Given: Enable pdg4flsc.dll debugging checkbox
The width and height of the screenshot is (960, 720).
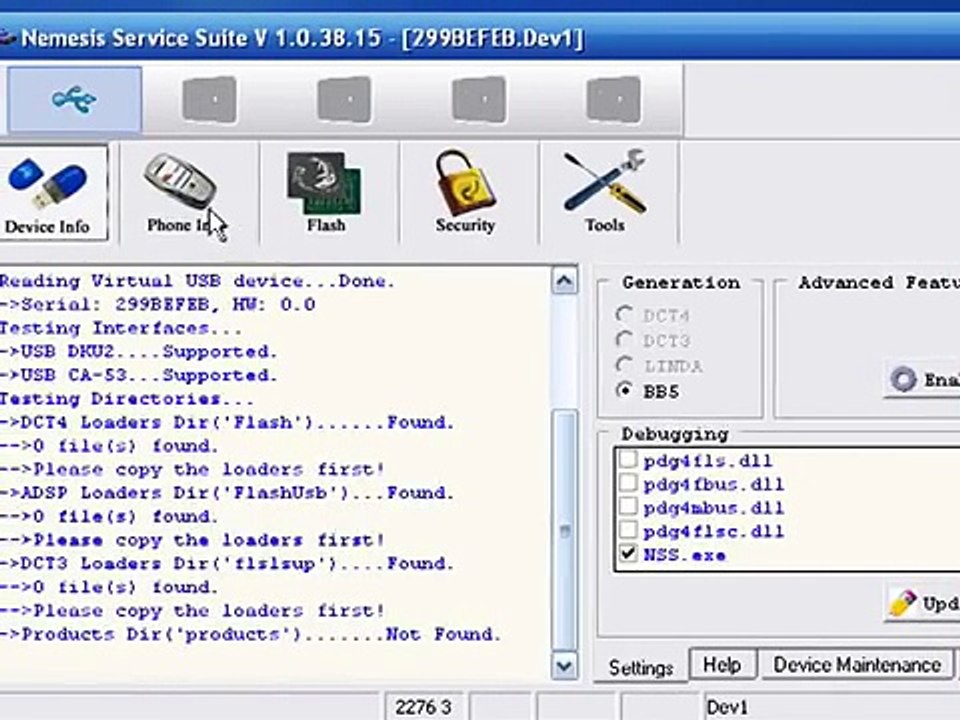Looking at the screenshot, I should [628, 530].
